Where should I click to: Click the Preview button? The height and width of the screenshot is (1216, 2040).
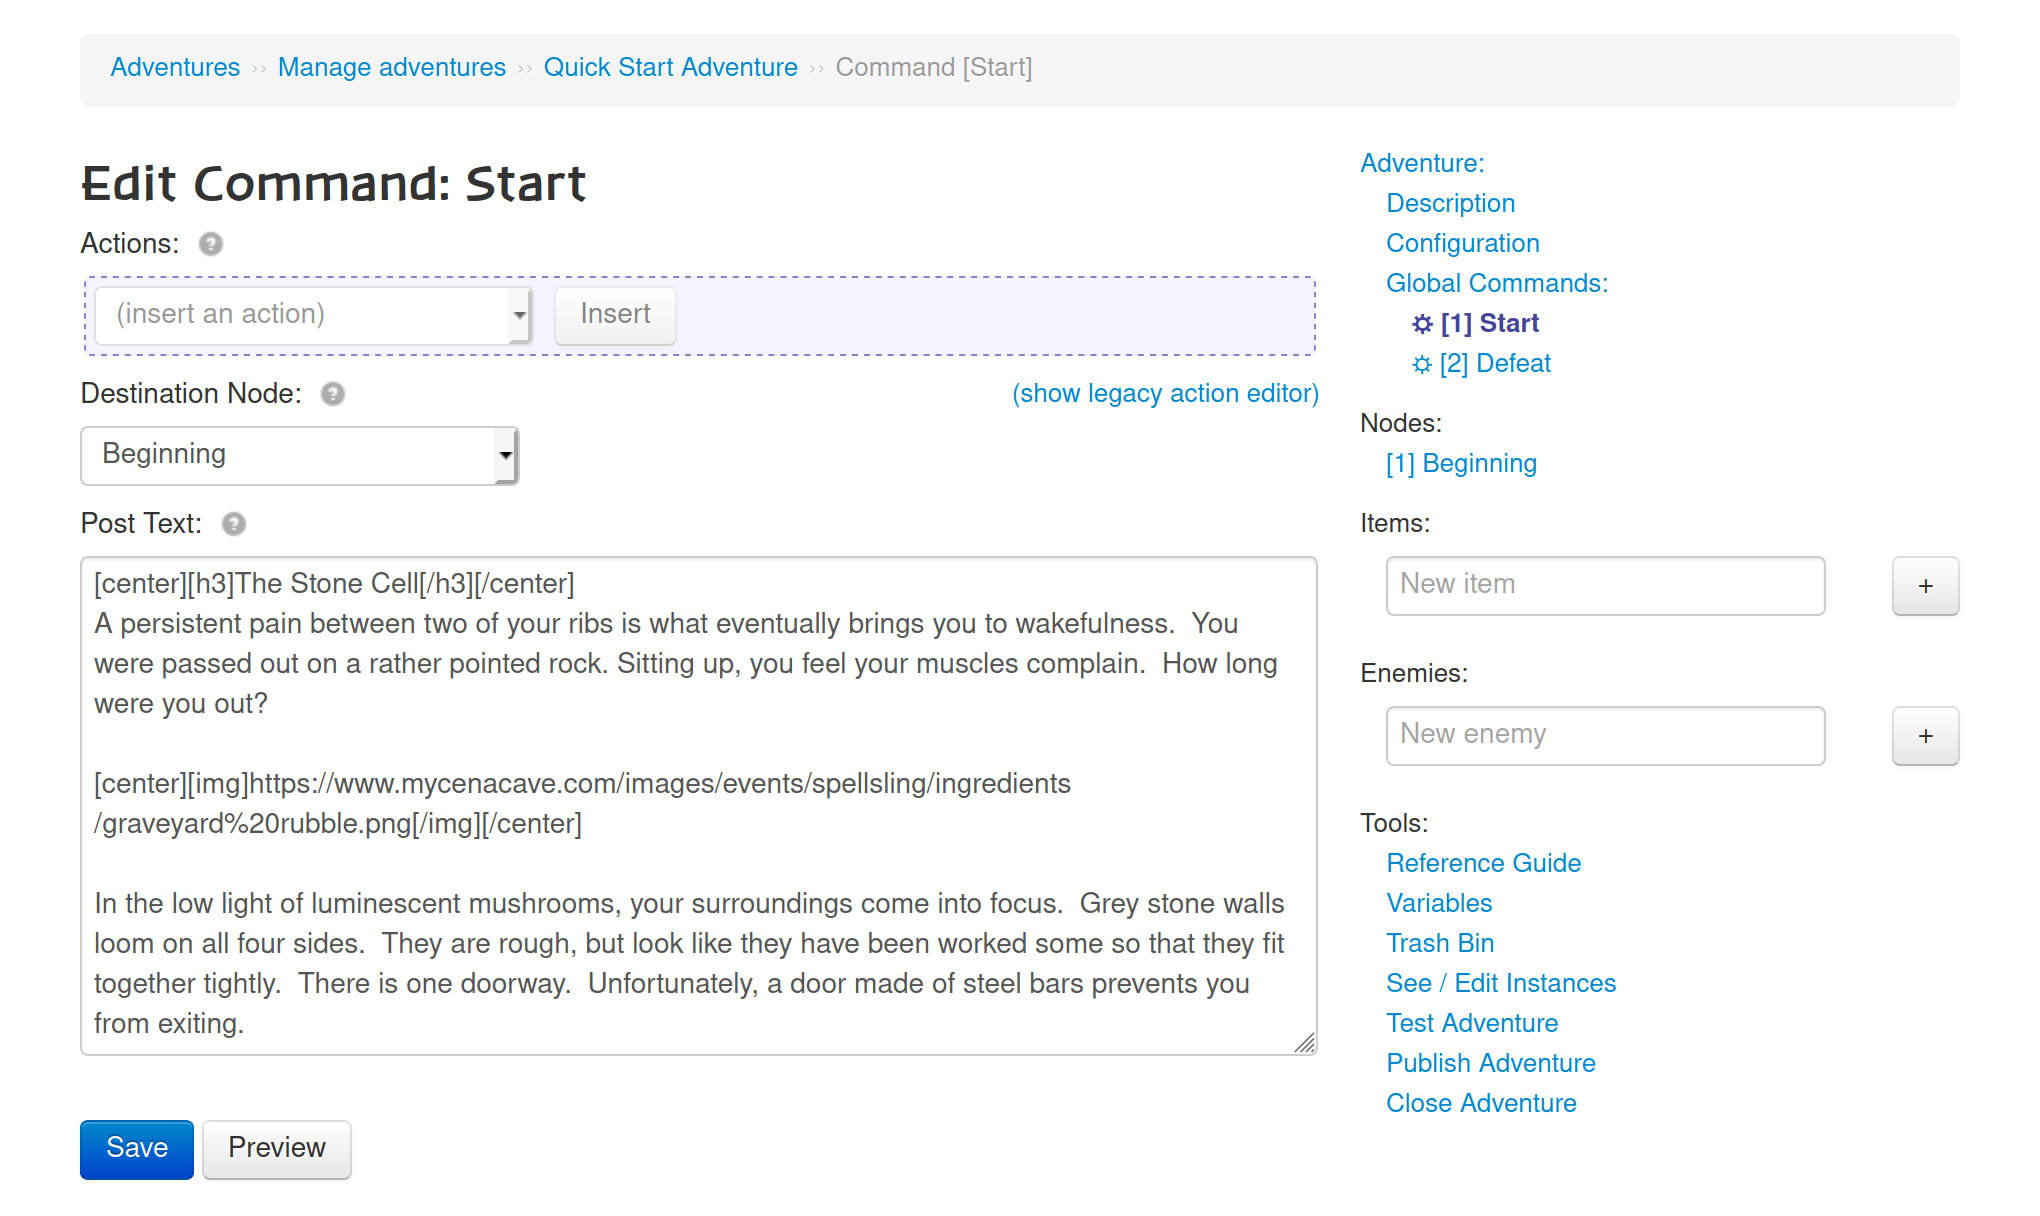(277, 1149)
